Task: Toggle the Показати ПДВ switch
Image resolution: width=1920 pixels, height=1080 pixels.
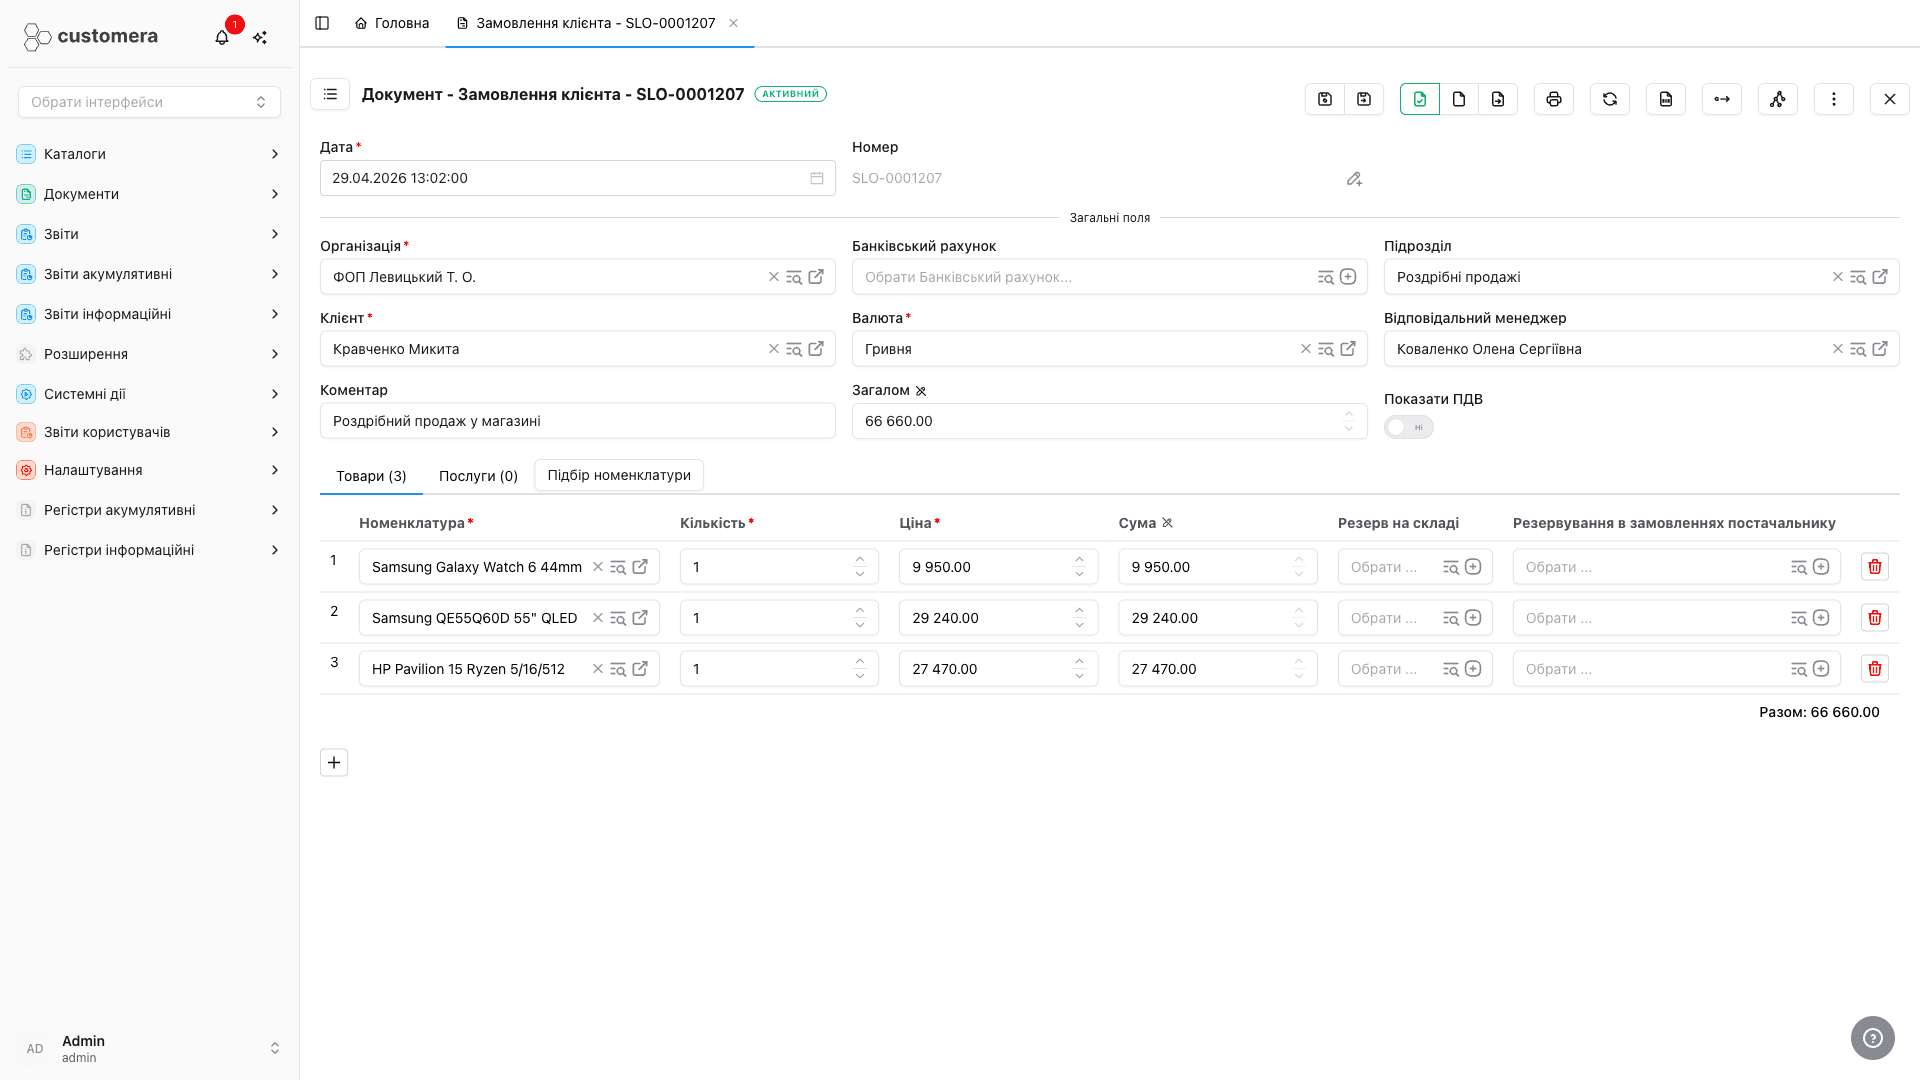Action: [1408, 427]
